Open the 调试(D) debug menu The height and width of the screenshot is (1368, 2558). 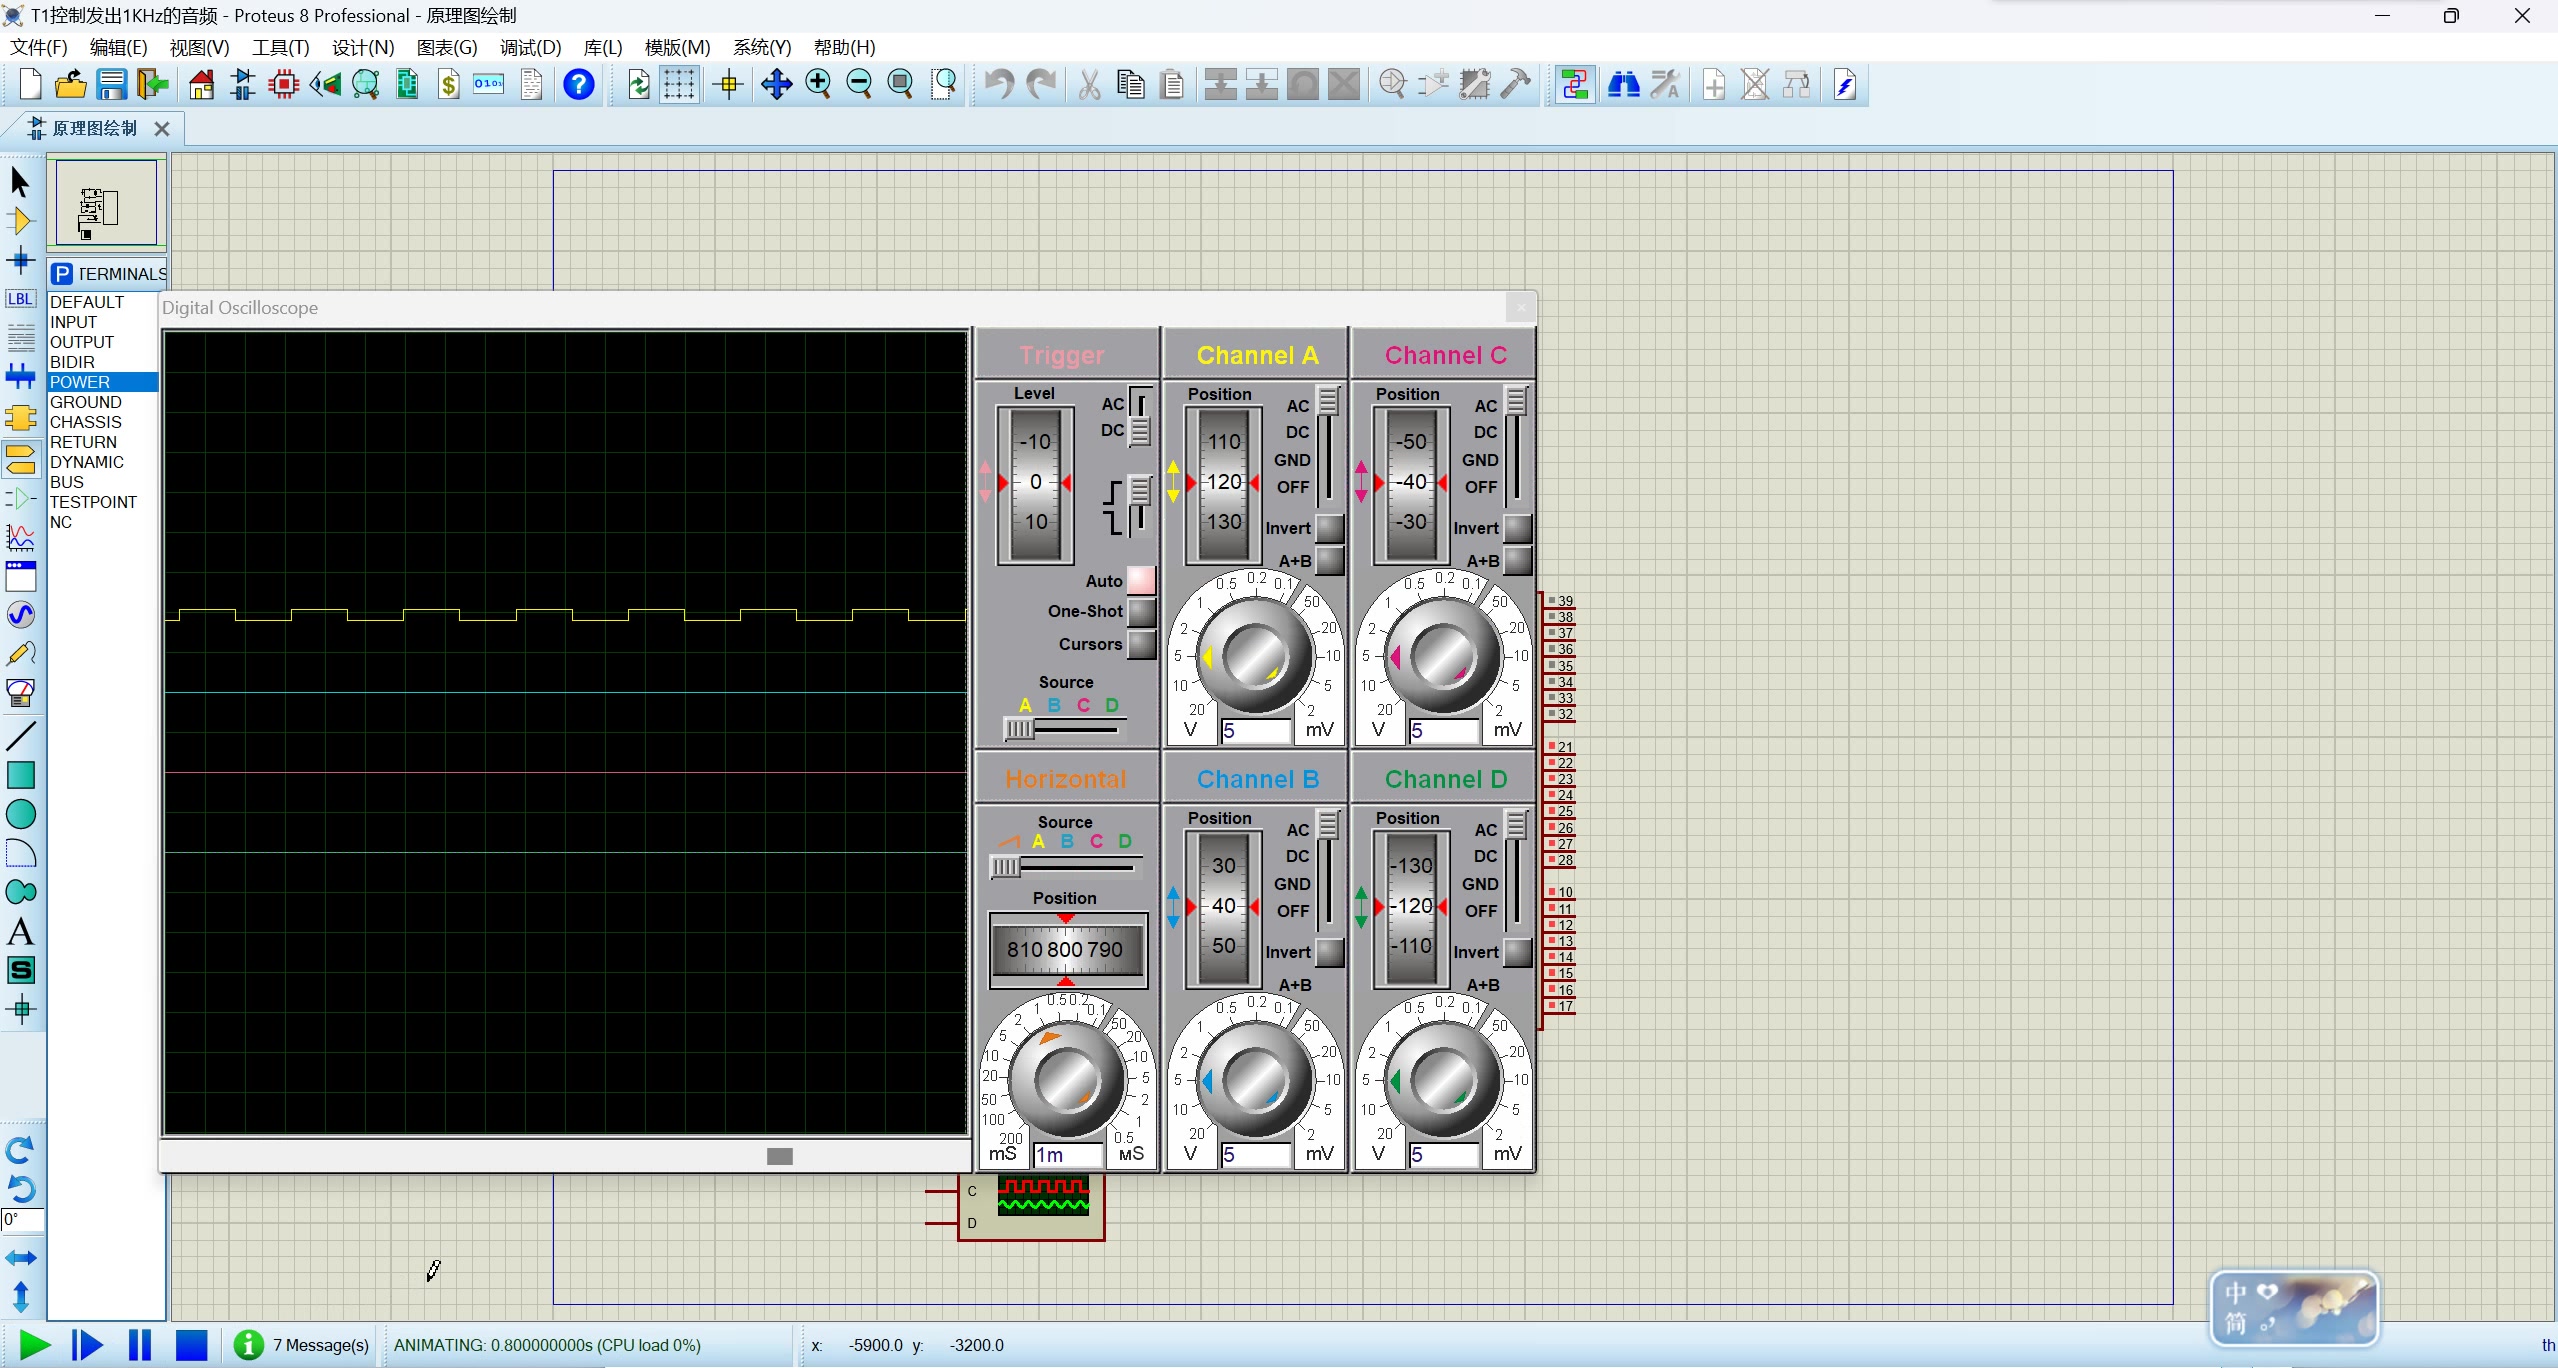(530, 47)
